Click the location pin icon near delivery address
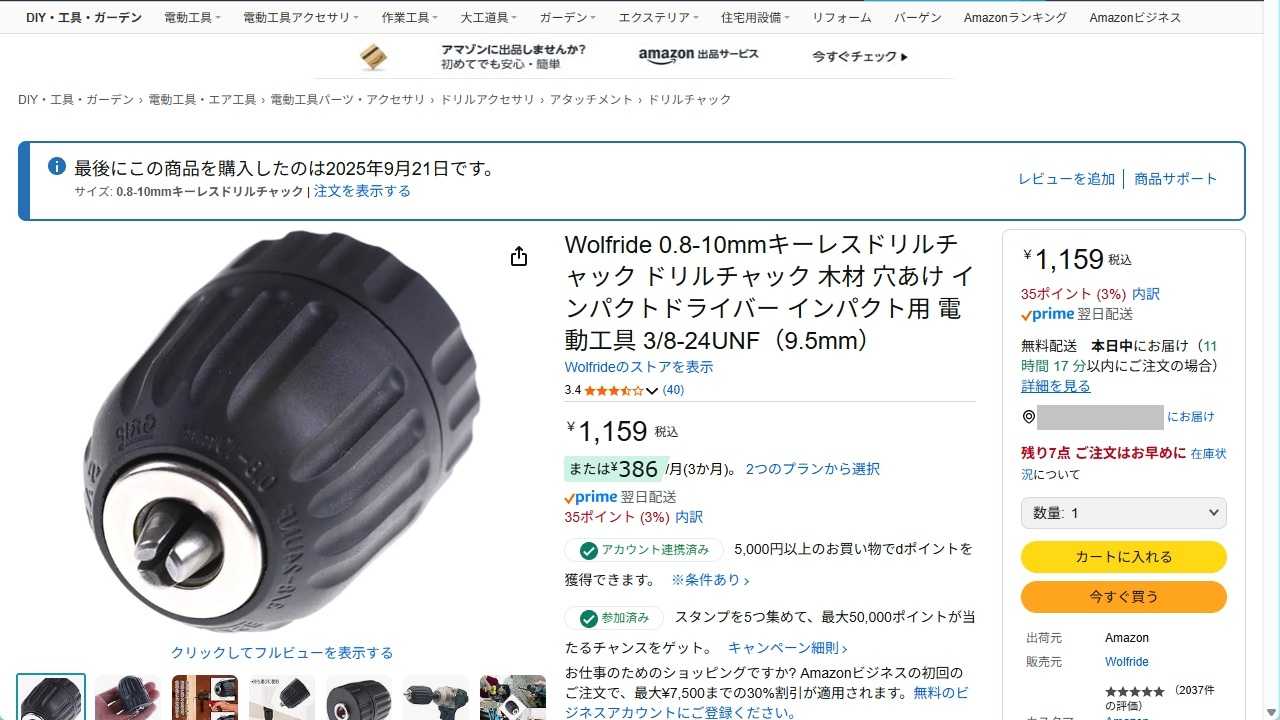 click(x=1028, y=417)
